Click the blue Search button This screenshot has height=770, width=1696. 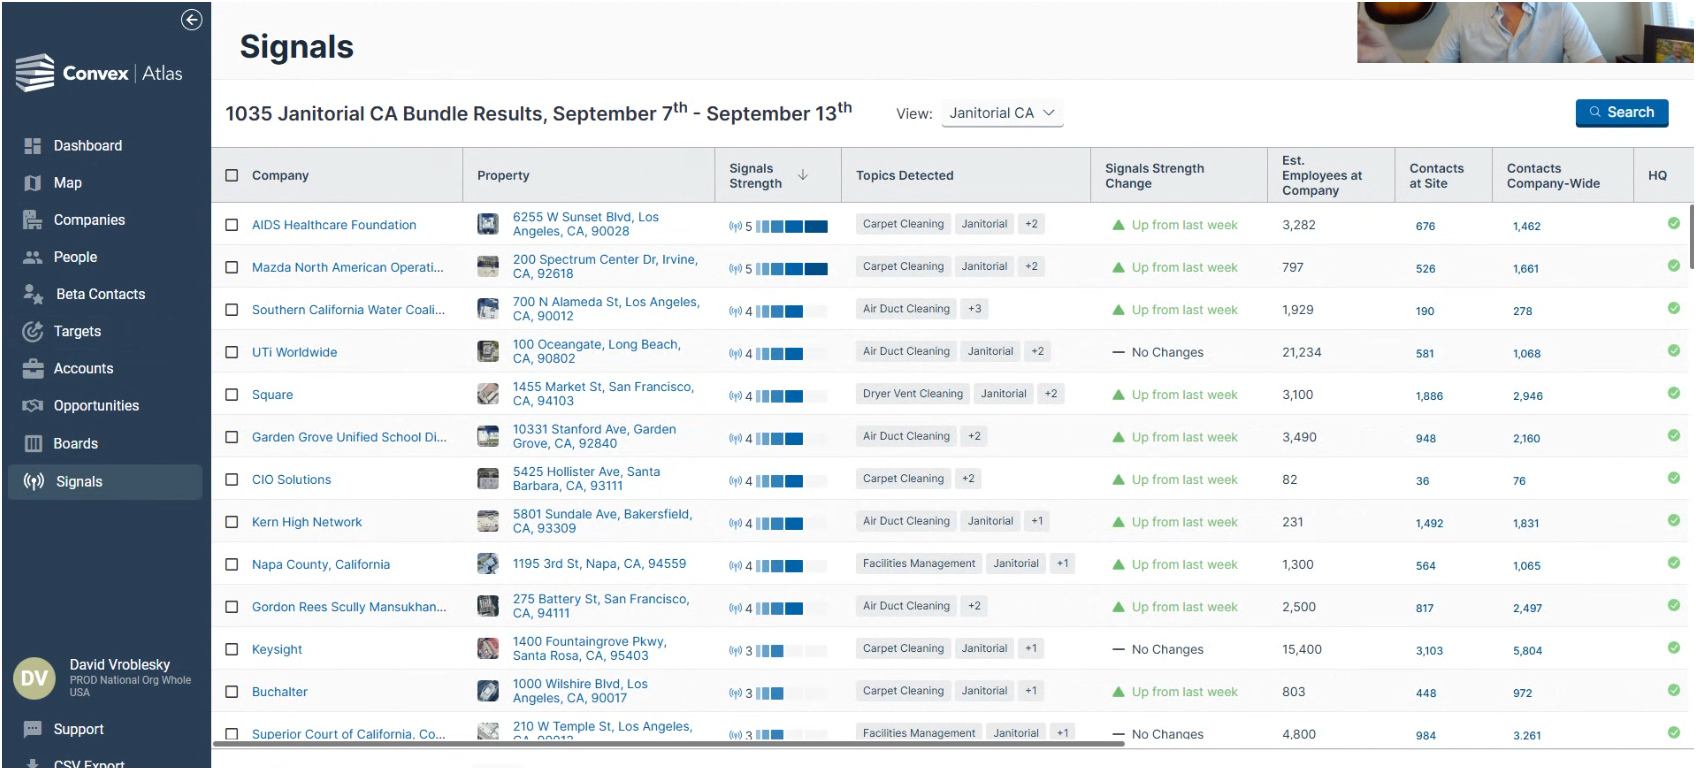coord(1622,113)
